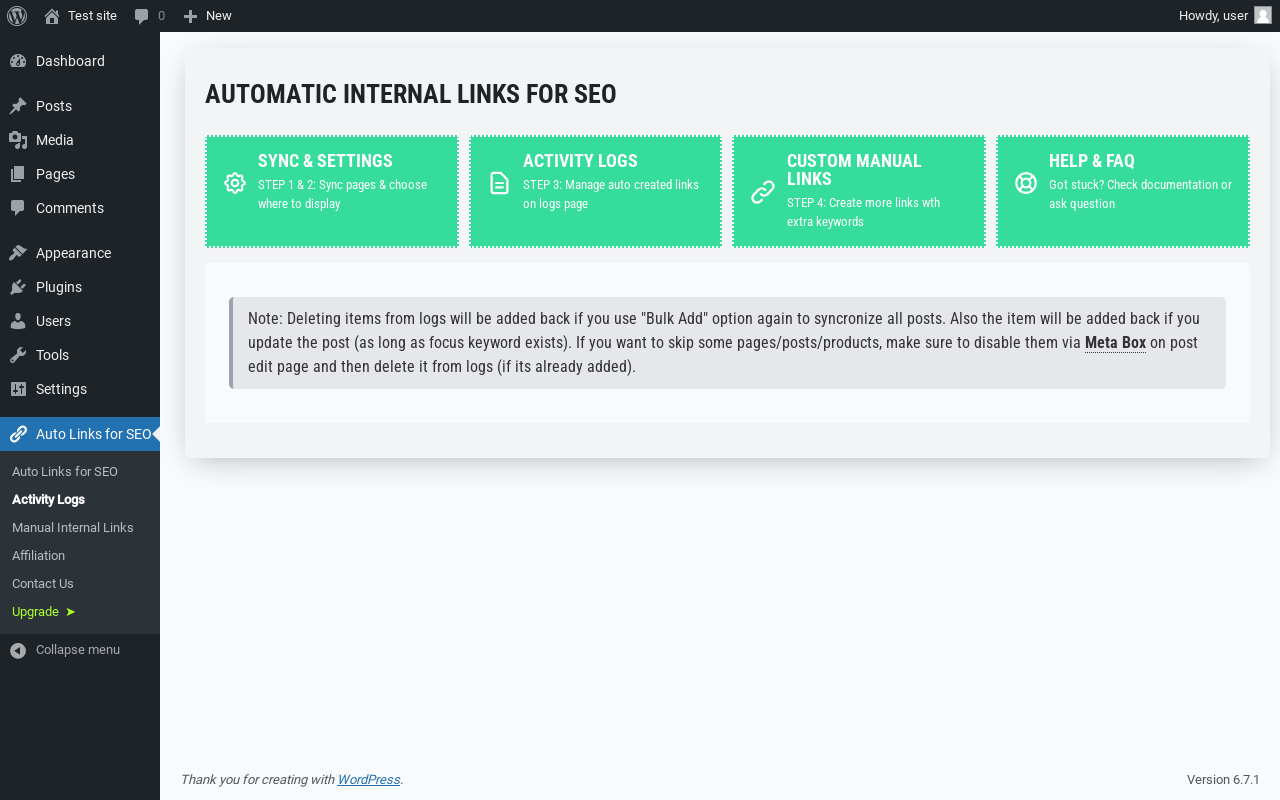This screenshot has width=1280, height=800.
Task: Click the chain link icon on Custom Manual Links
Action: (x=763, y=192)
